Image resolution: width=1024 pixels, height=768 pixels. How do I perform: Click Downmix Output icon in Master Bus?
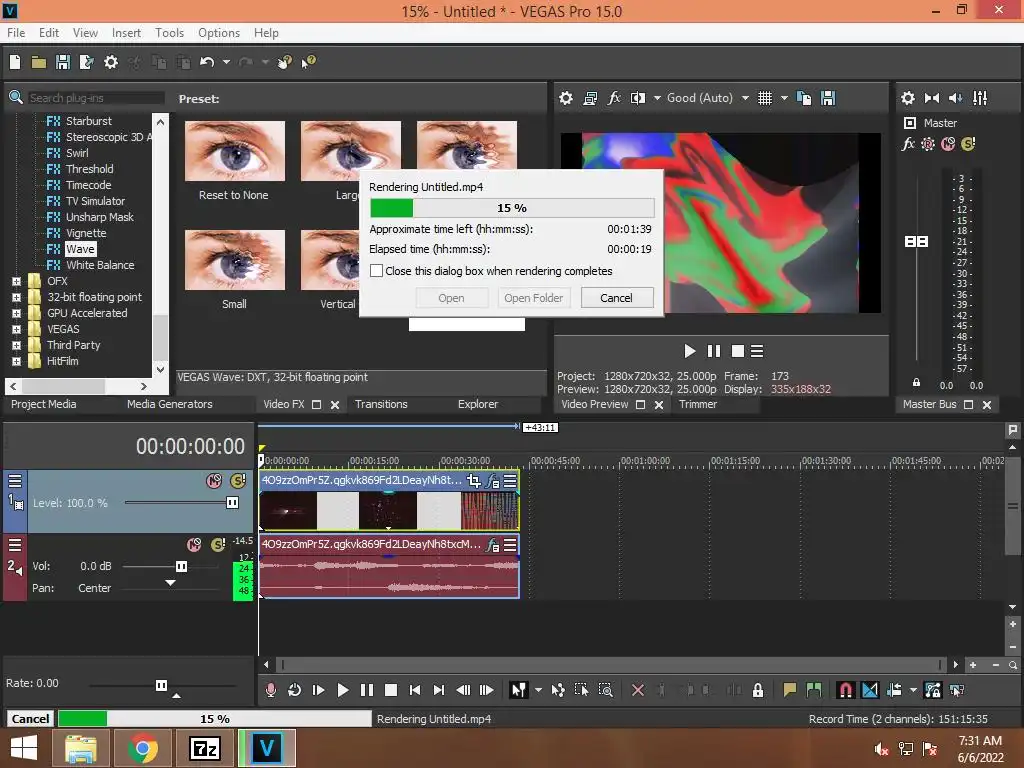[x=932, y=98]
